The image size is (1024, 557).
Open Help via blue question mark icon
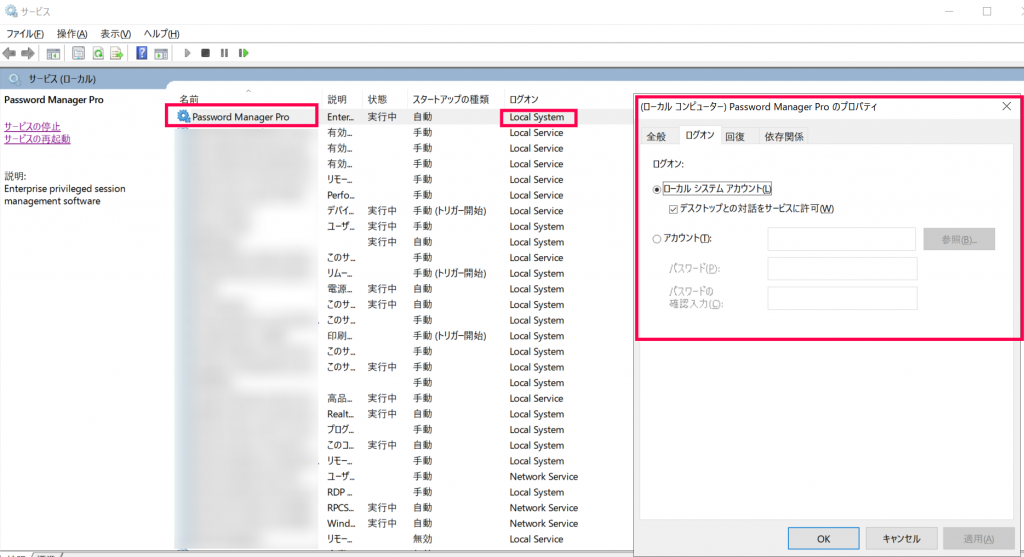(x=142, y=53)
